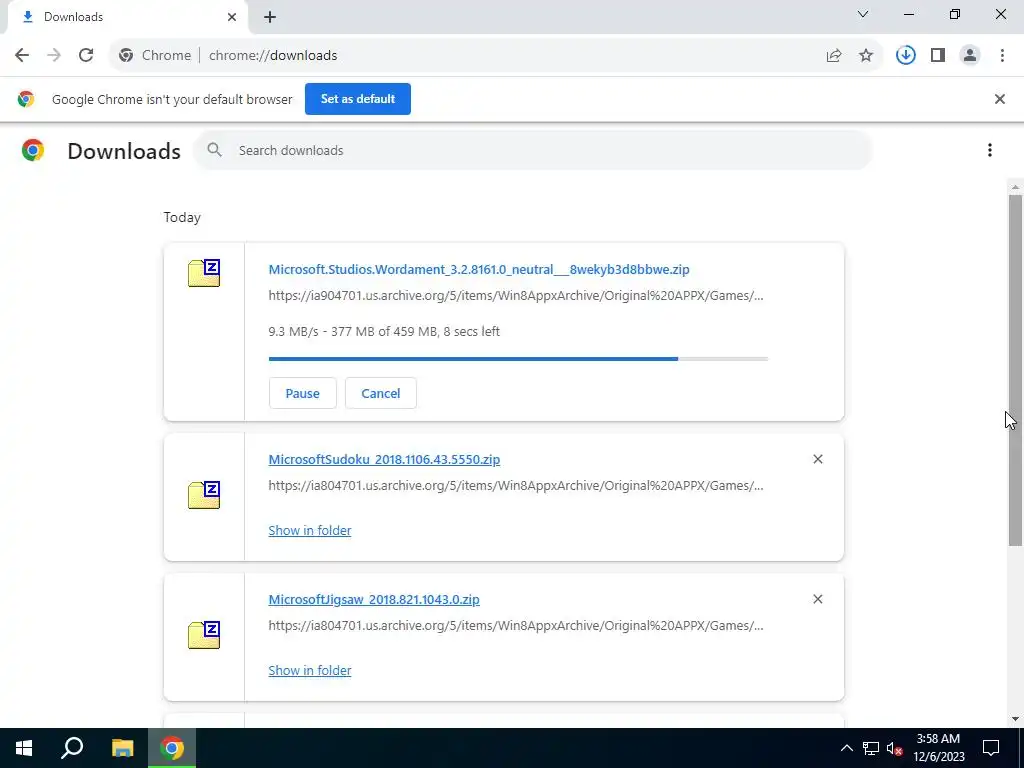Click the search magnifier icon
Screen dimensions: 1024x768
click(x=214, y=150)
